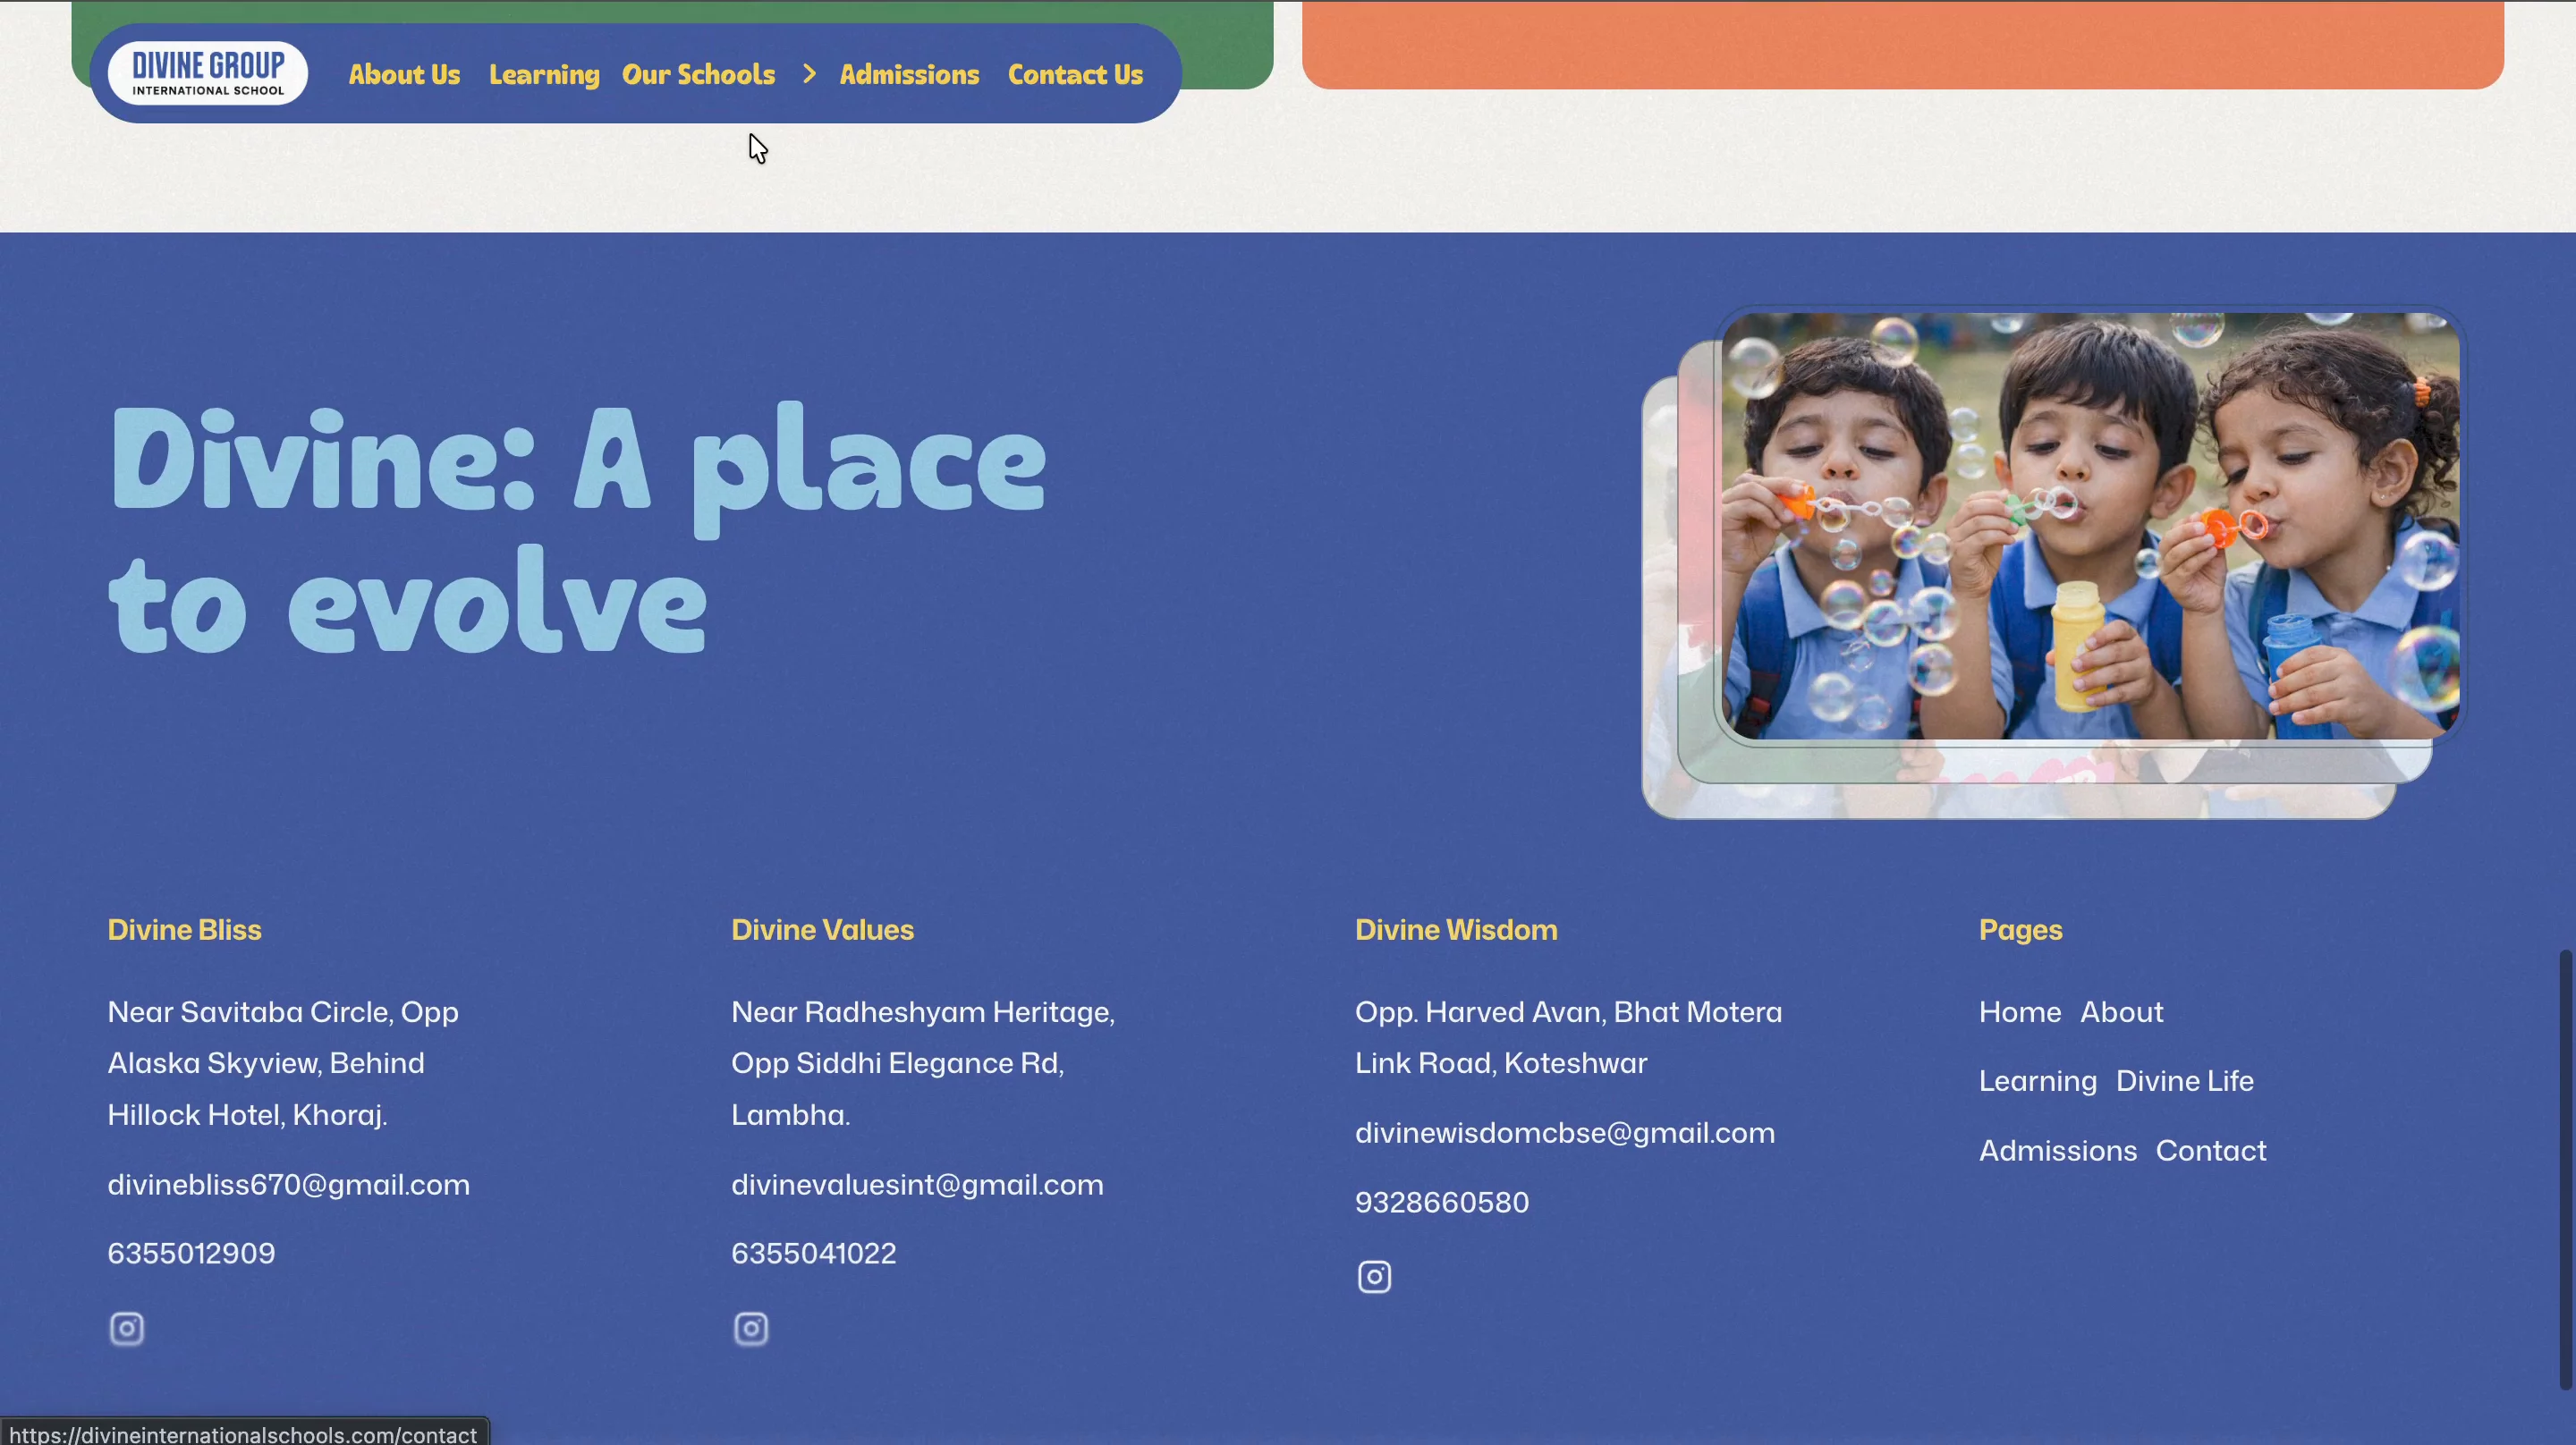Viewport: 2576px width, 1445px height.
Task: Click the Pages heading
Action: 2020,930
